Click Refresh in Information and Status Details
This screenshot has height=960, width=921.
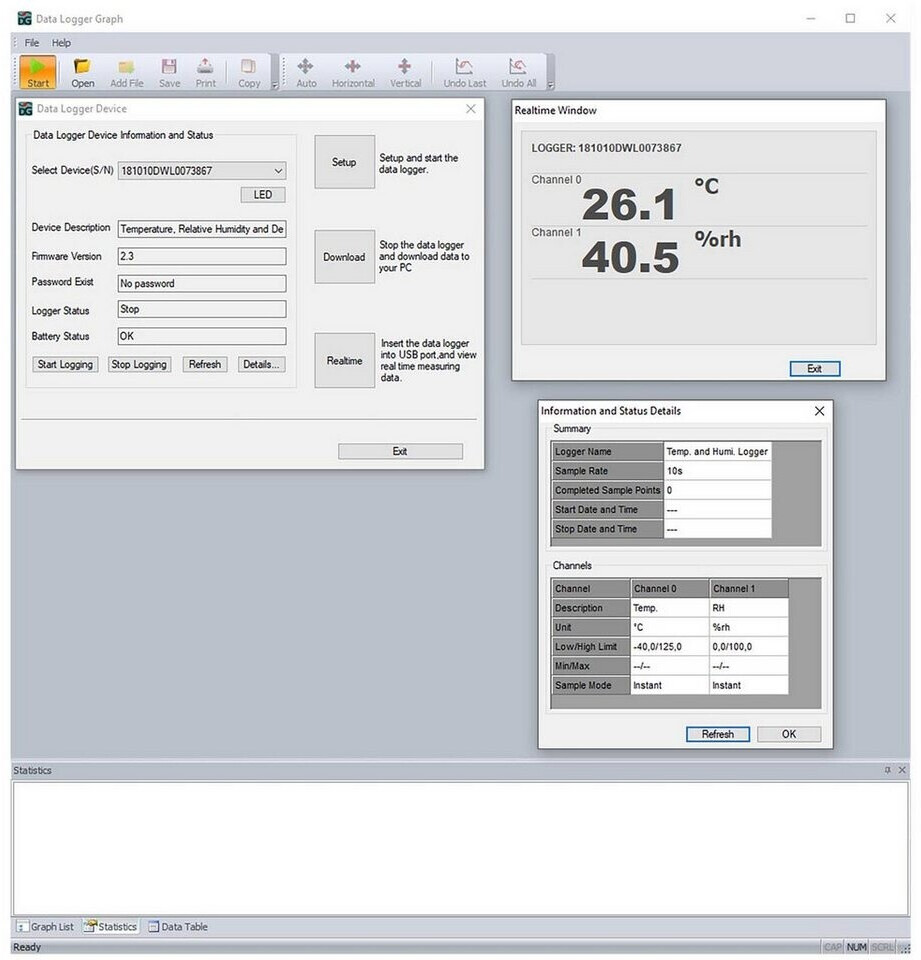pyautogui.click(x=718, y=734)
